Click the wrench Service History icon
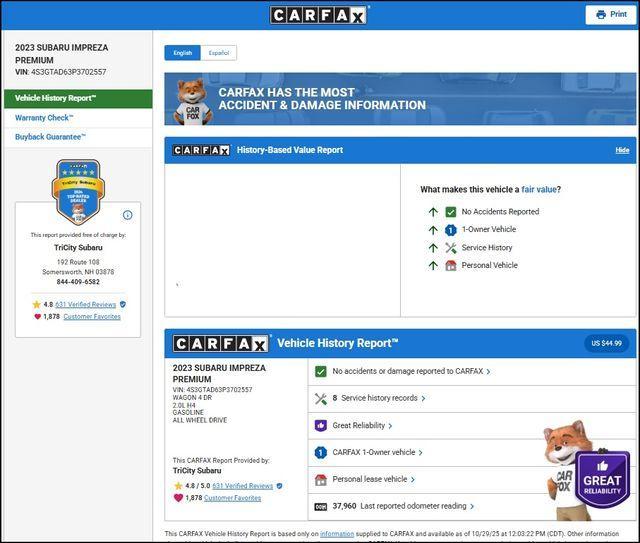This screenshot has height=543, width=640. 451,248
